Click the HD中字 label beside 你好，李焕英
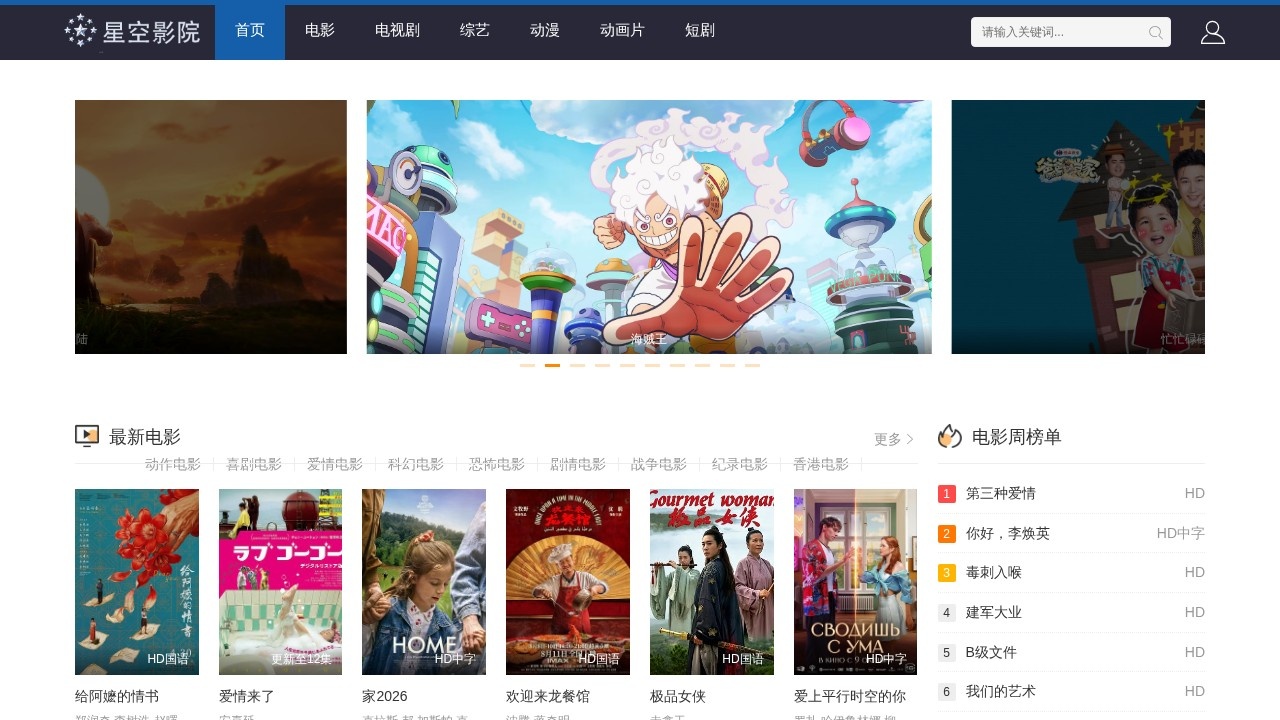This screenshot has height=720, width=1280. 1181,533
